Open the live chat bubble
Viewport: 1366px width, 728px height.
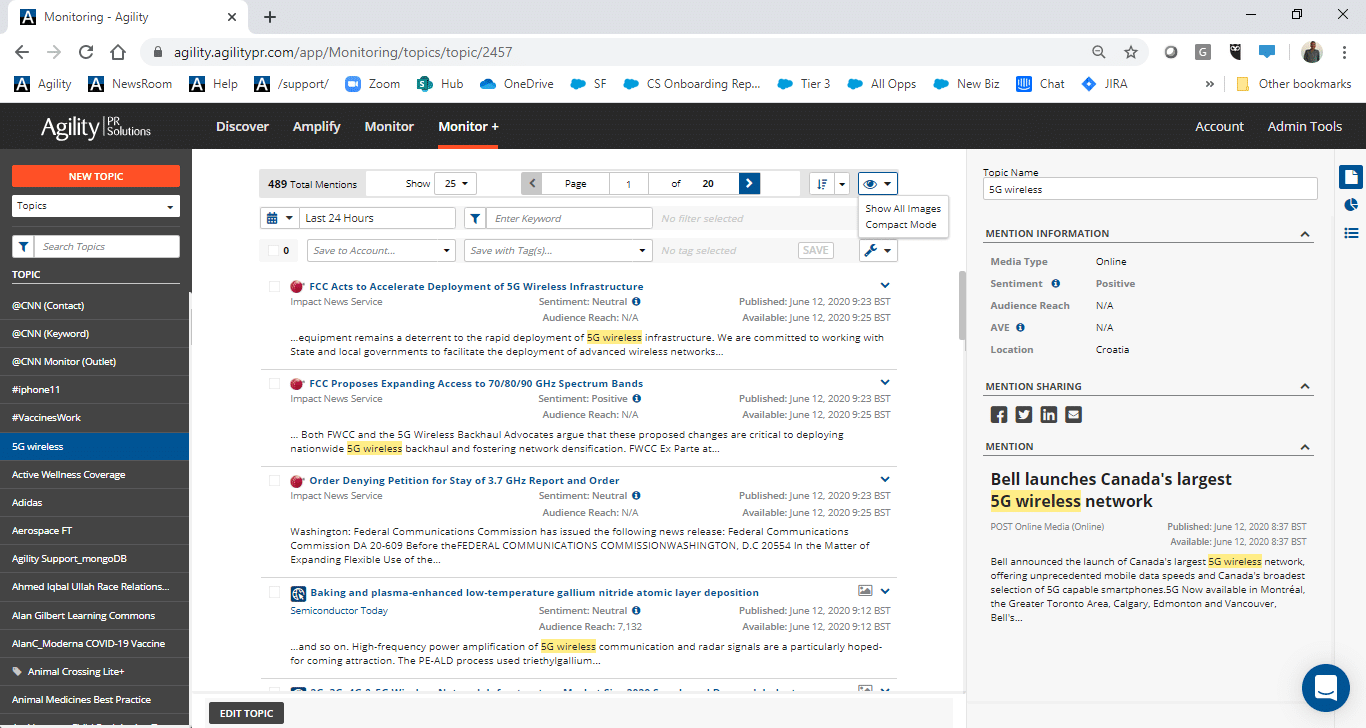tap(1326, 688)
